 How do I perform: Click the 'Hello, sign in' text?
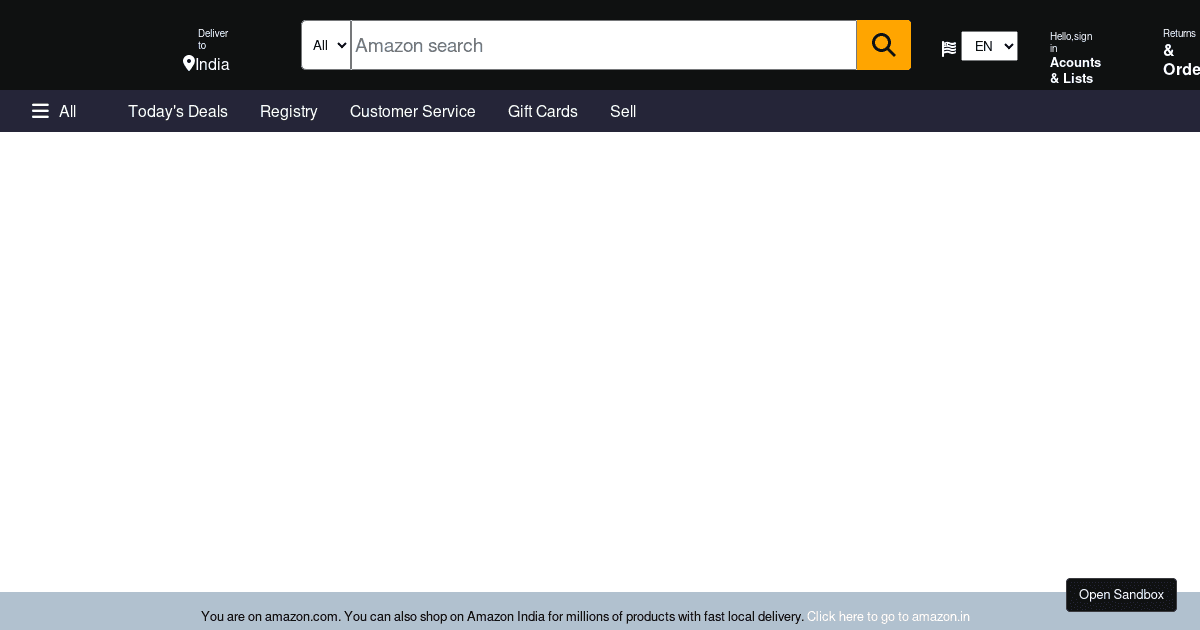click(1070, 42)
